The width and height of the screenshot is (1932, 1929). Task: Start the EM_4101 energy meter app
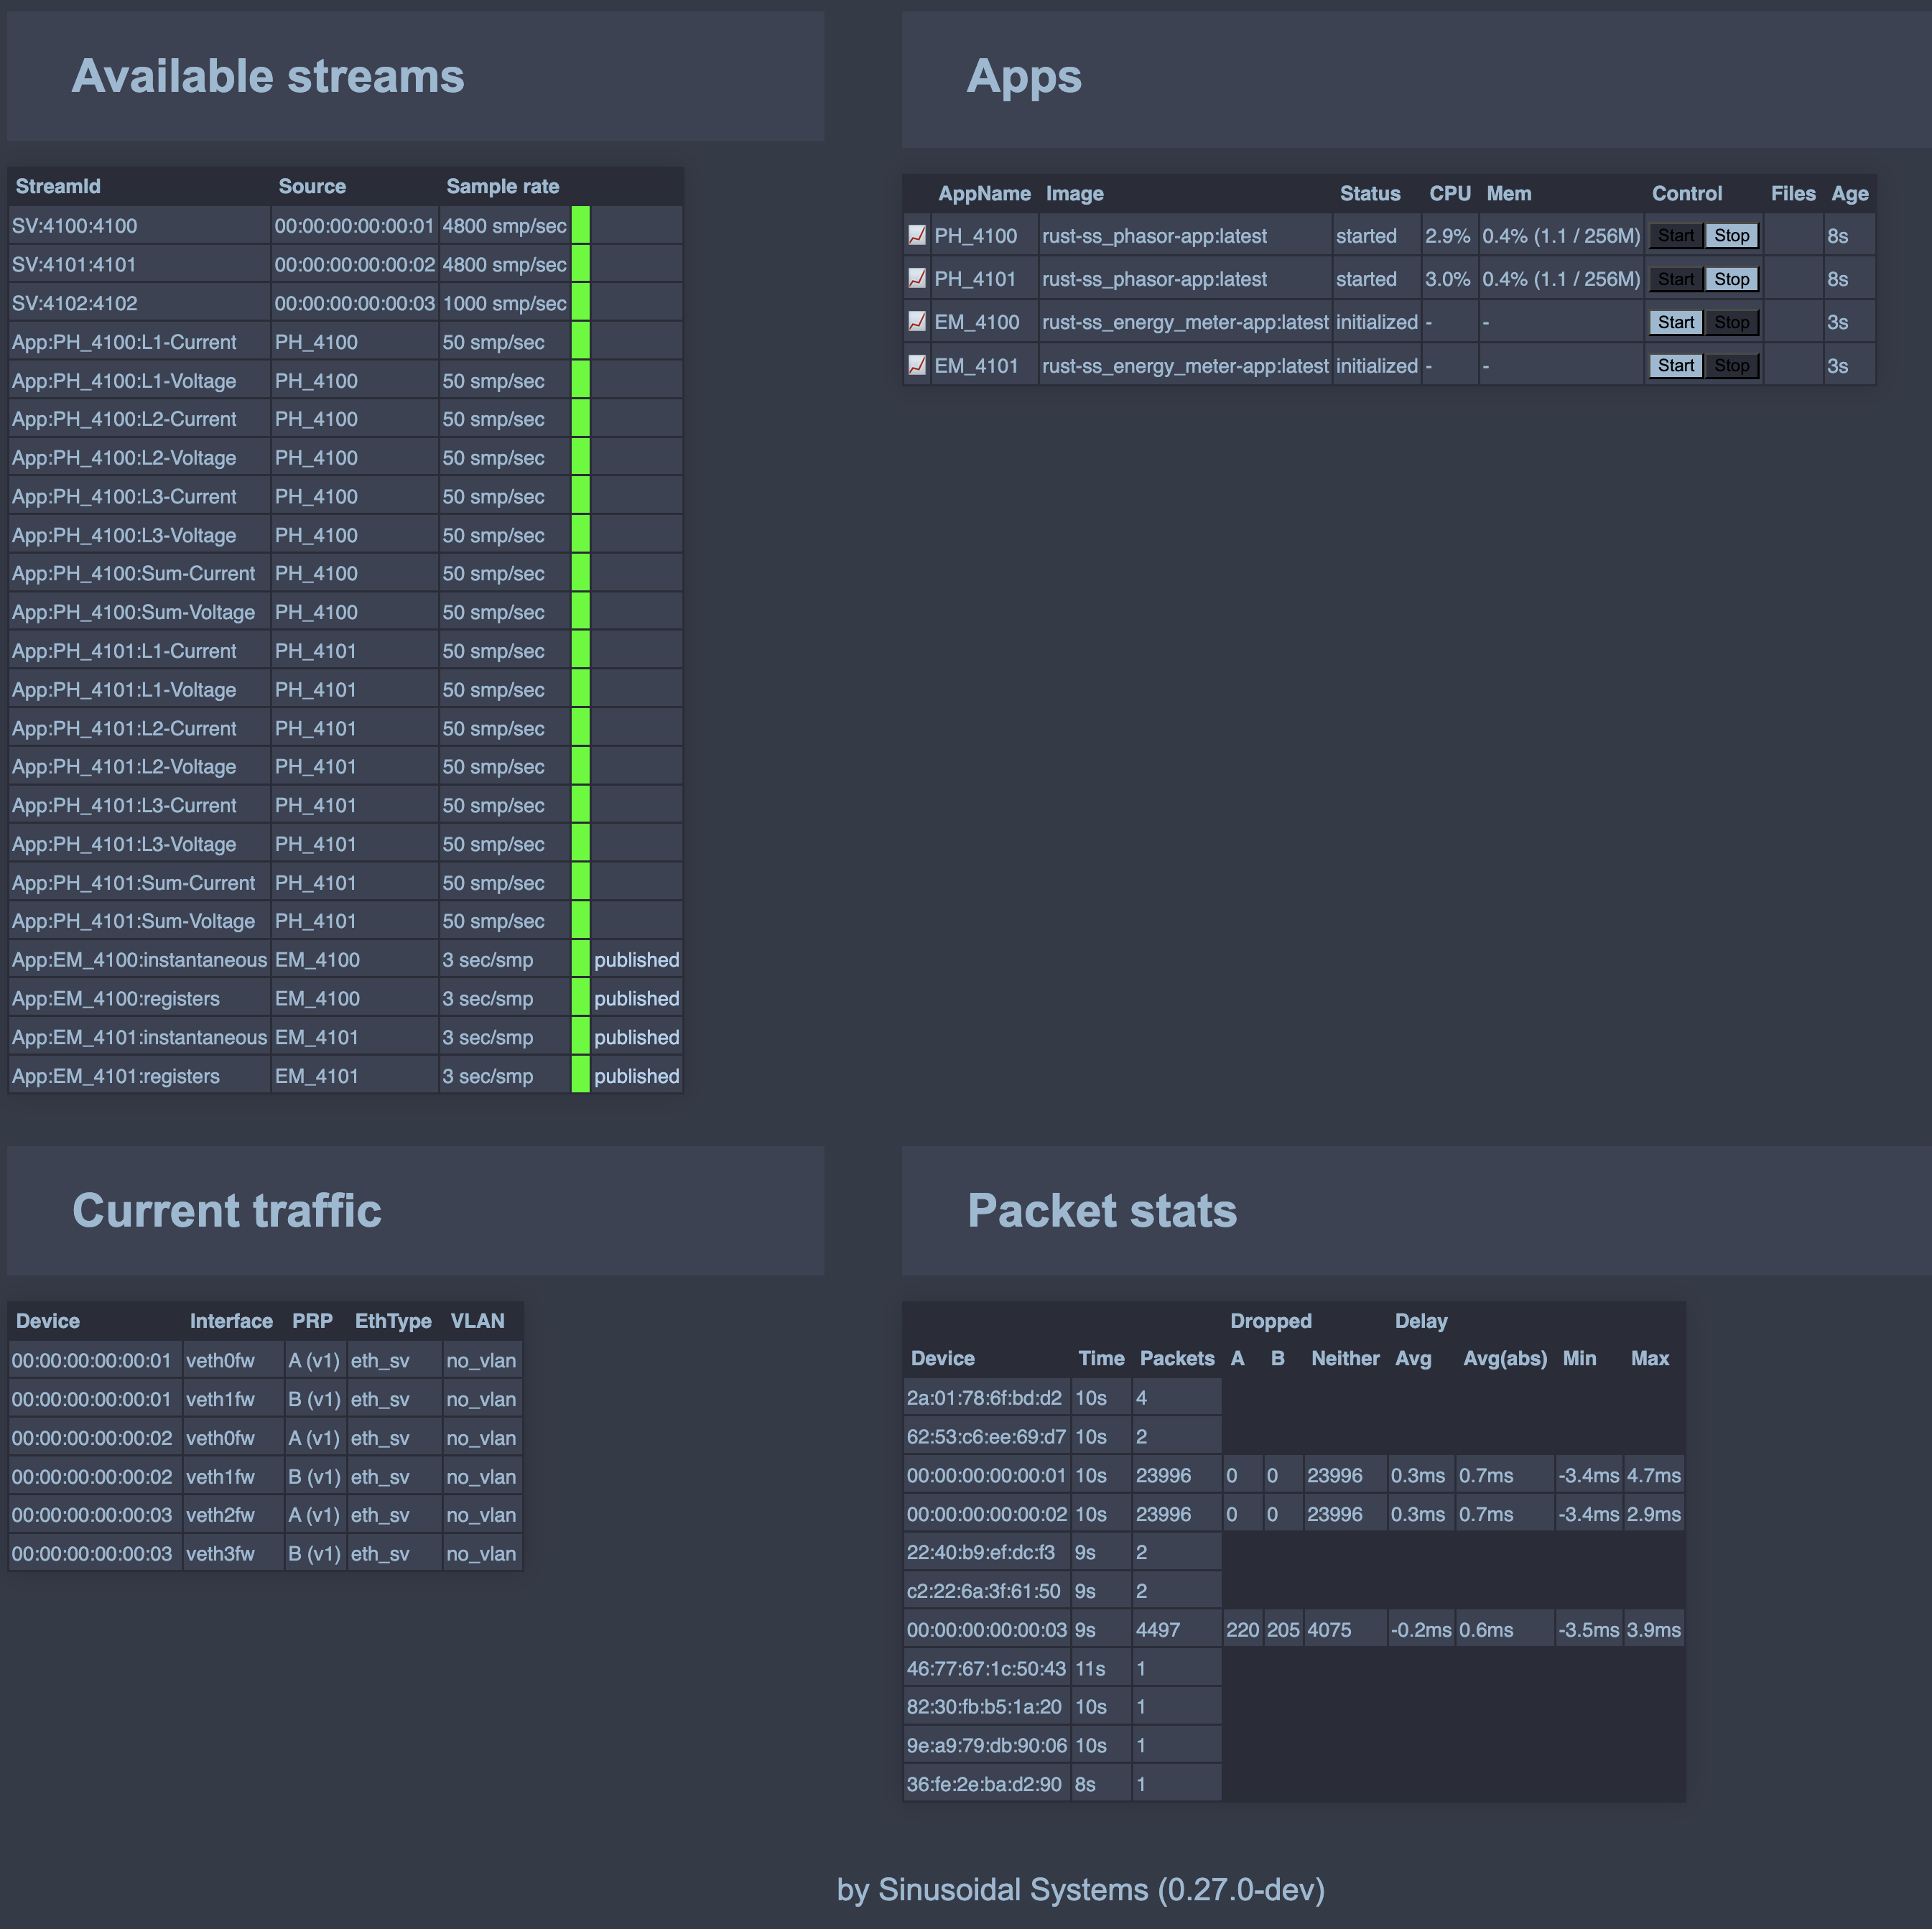(1675, 365)
